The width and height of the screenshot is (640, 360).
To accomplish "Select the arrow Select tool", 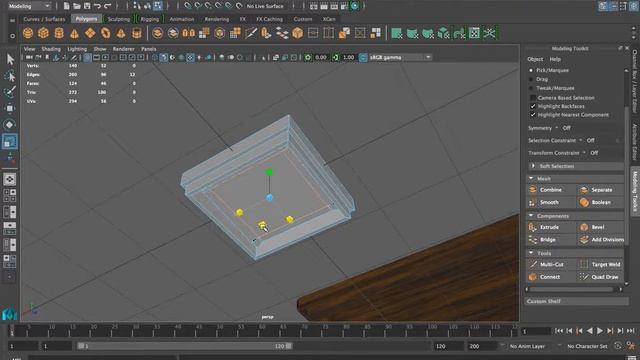I will point(10,60).
